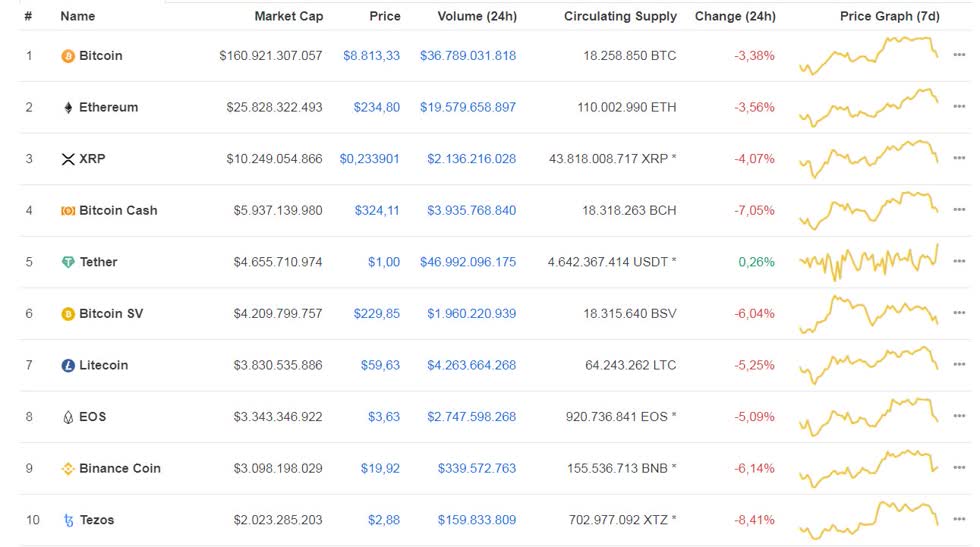Click Bitcoin Cash change value -7,05%
This screenshot has width=980, height=547.
(x=754, y=211)
